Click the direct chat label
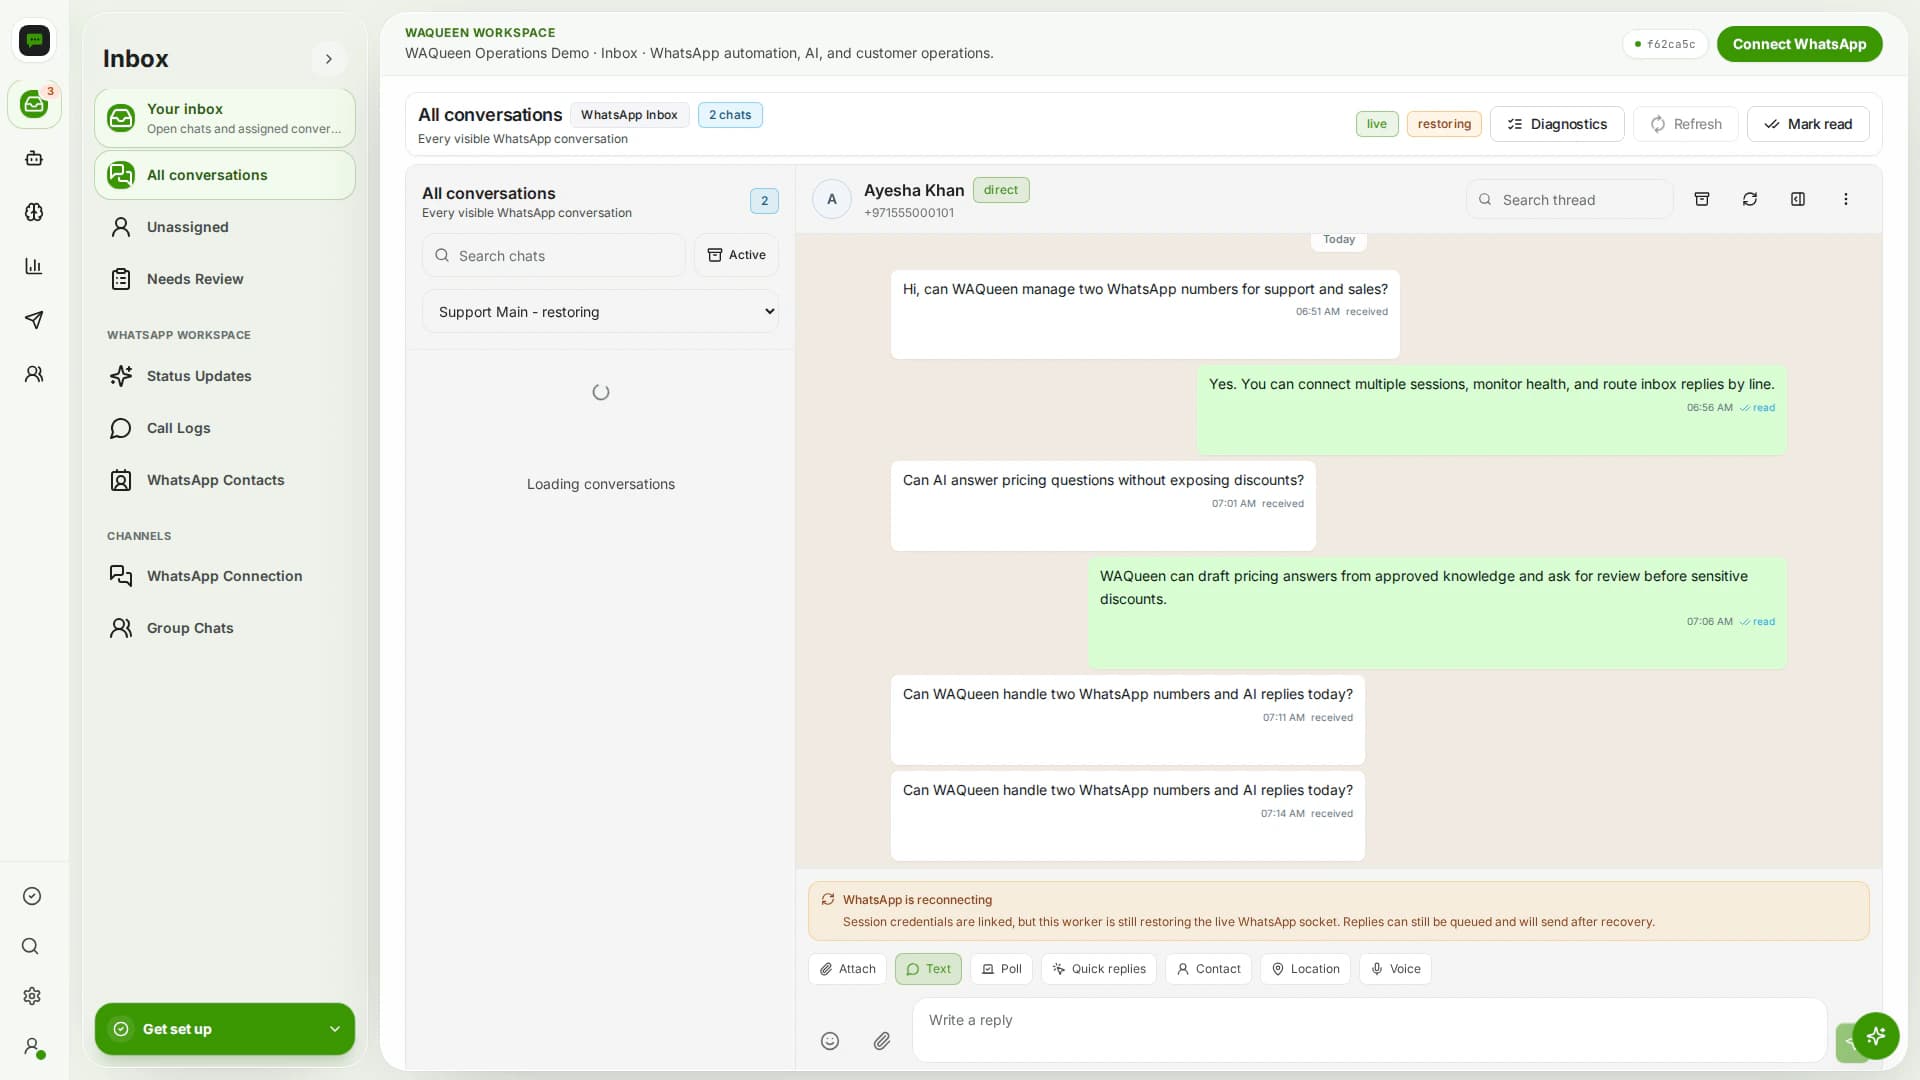Image resolution: width=1920 pixels, height=1080 pixels. 1001,190
